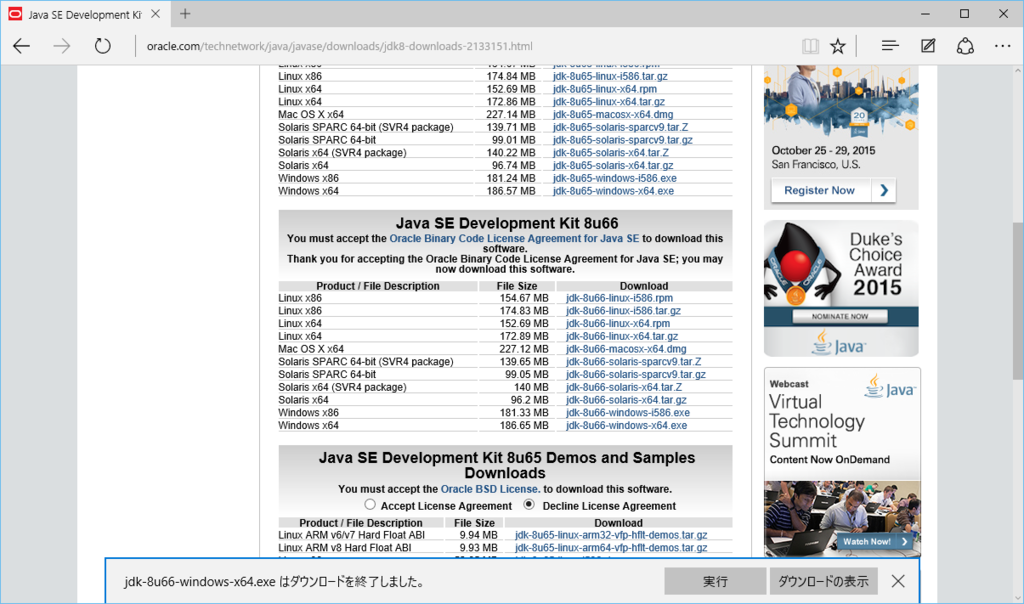Make a web note icon
Viewport: 1024px width, 604px height.
pos(928,46)
